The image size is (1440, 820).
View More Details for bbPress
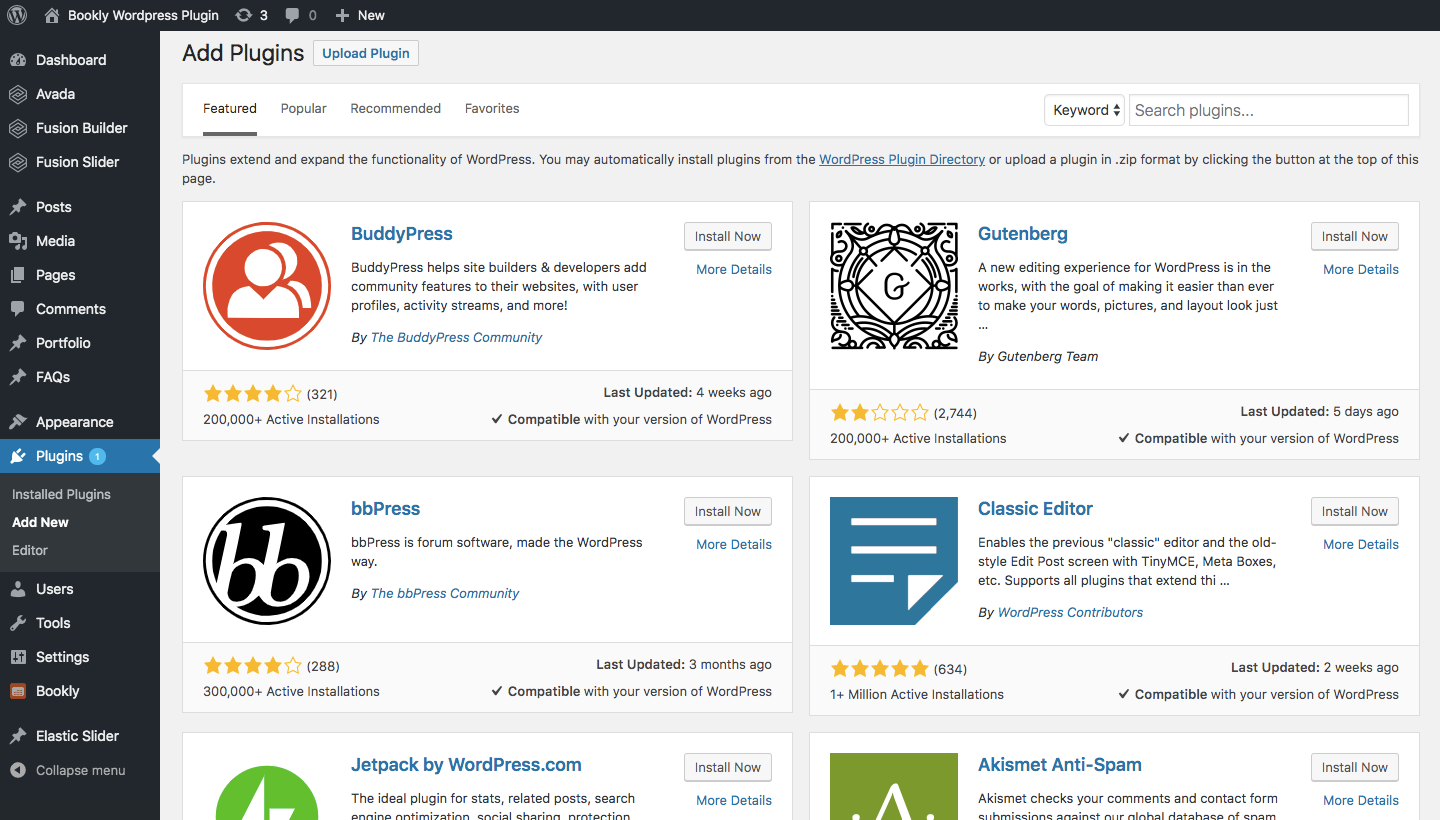point(734,544)
